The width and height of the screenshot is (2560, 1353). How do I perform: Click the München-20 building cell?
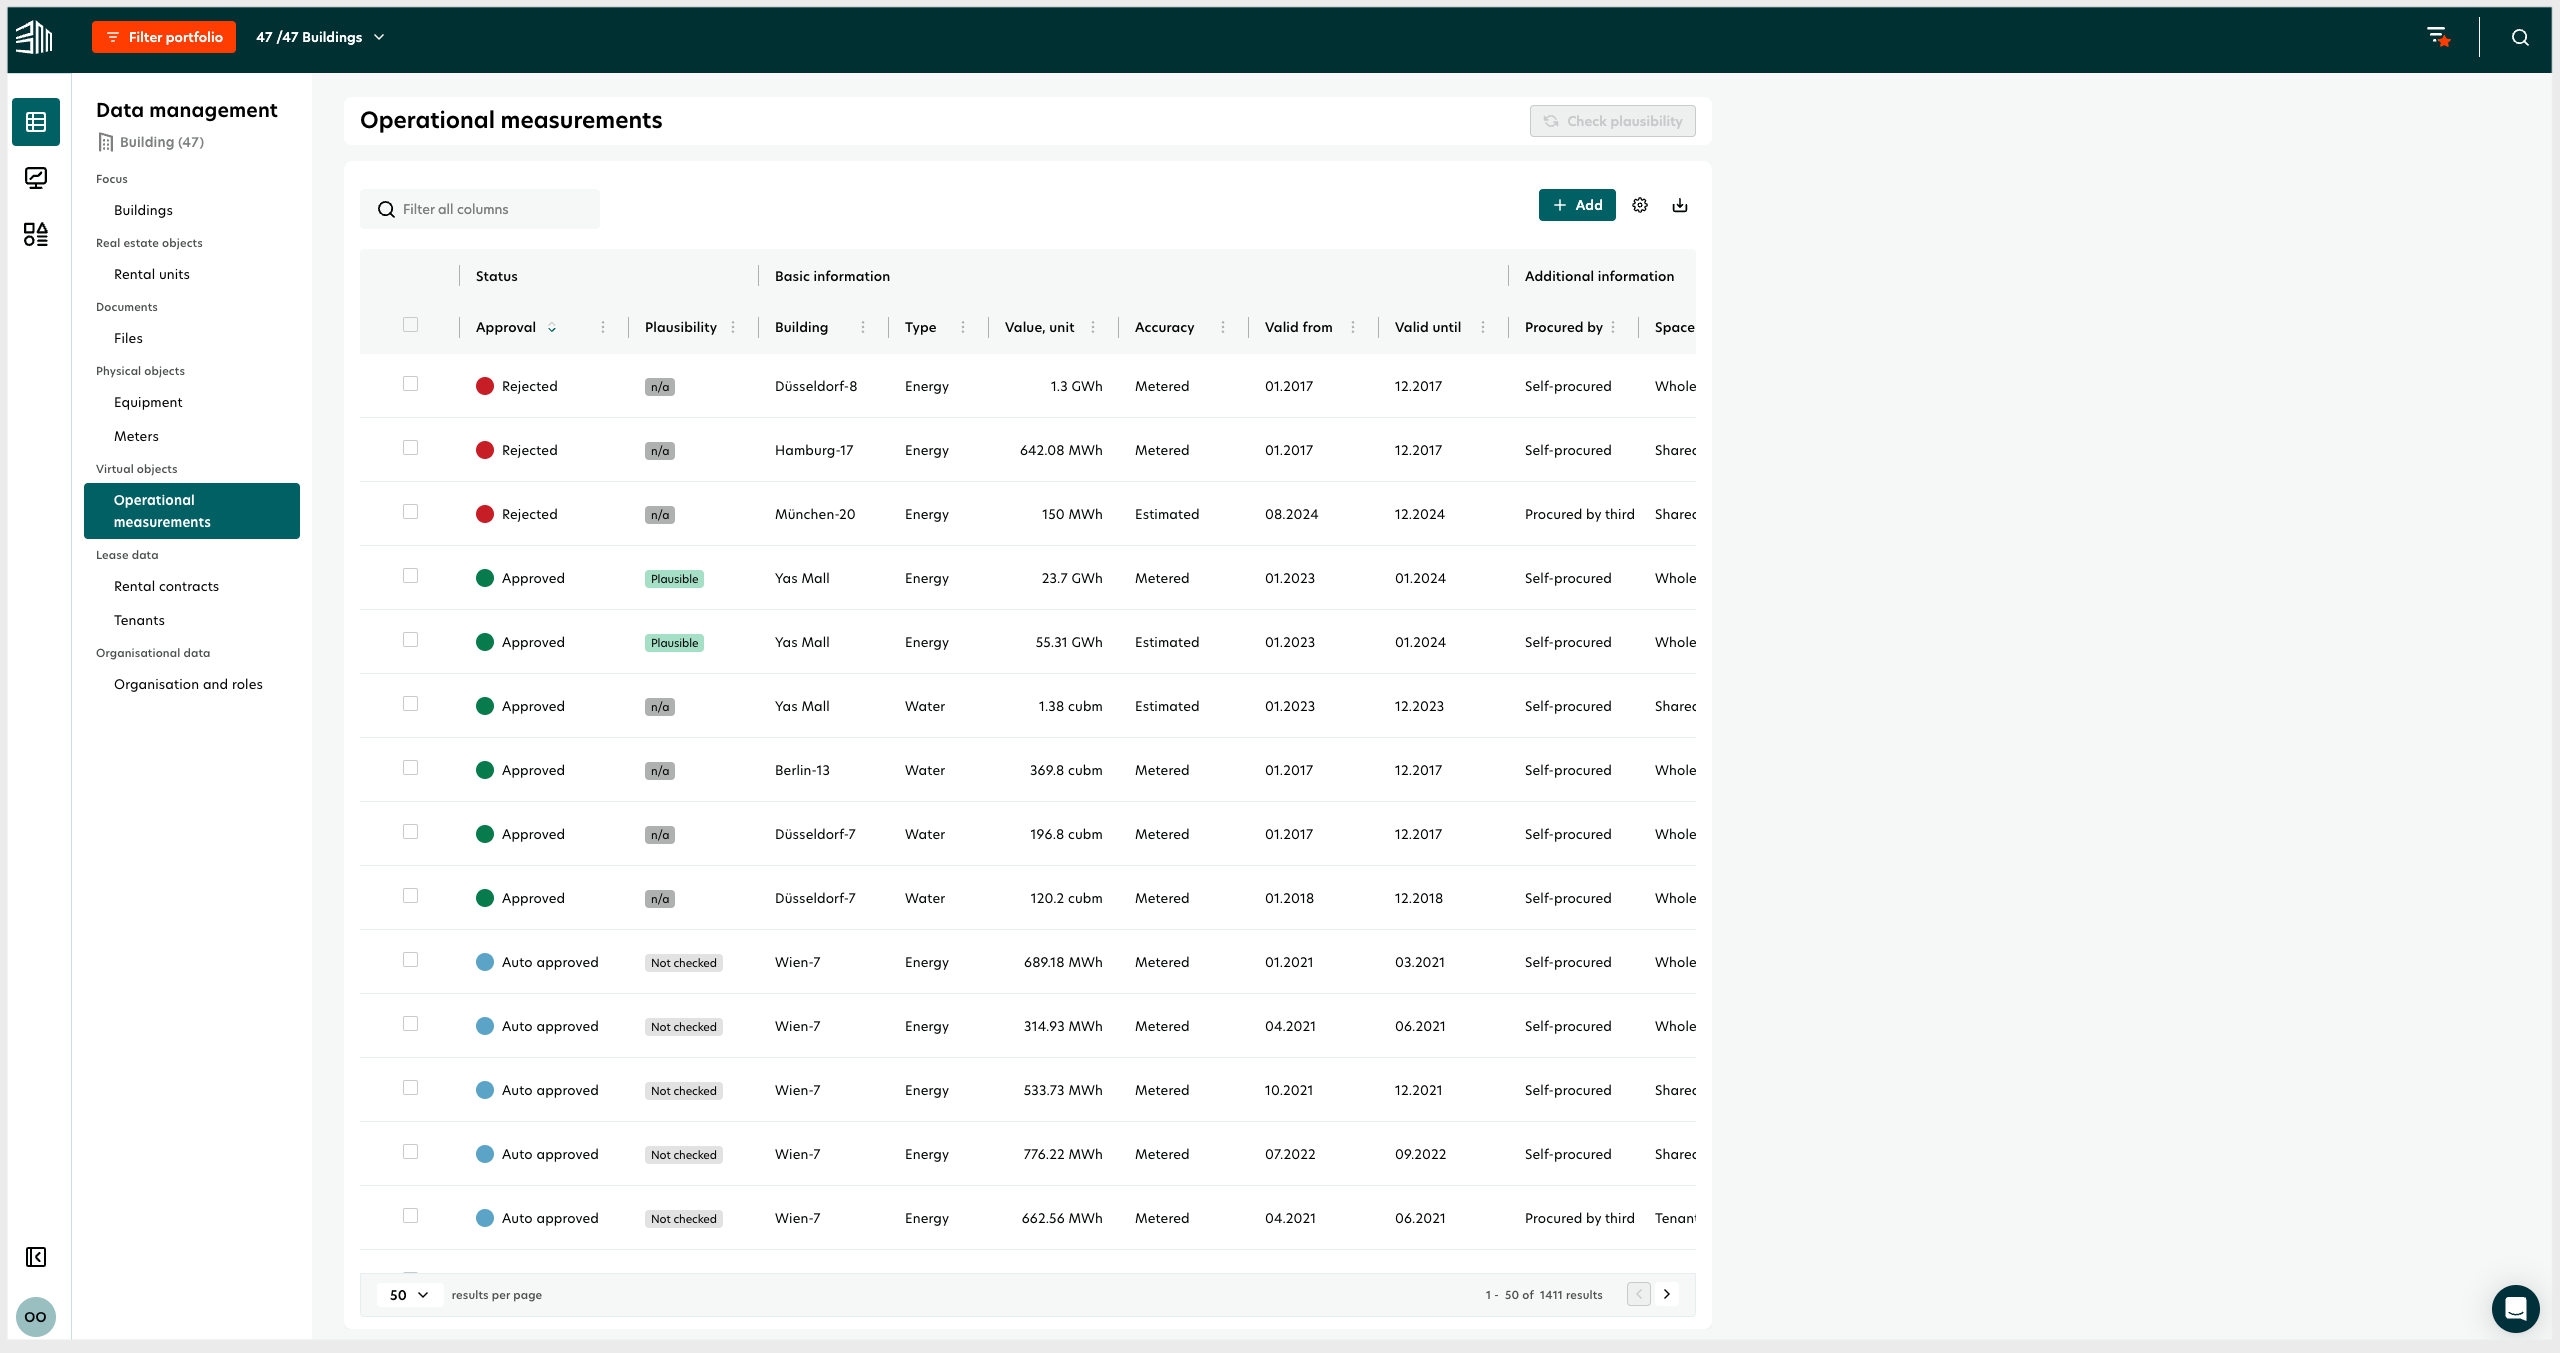[815, 514]
